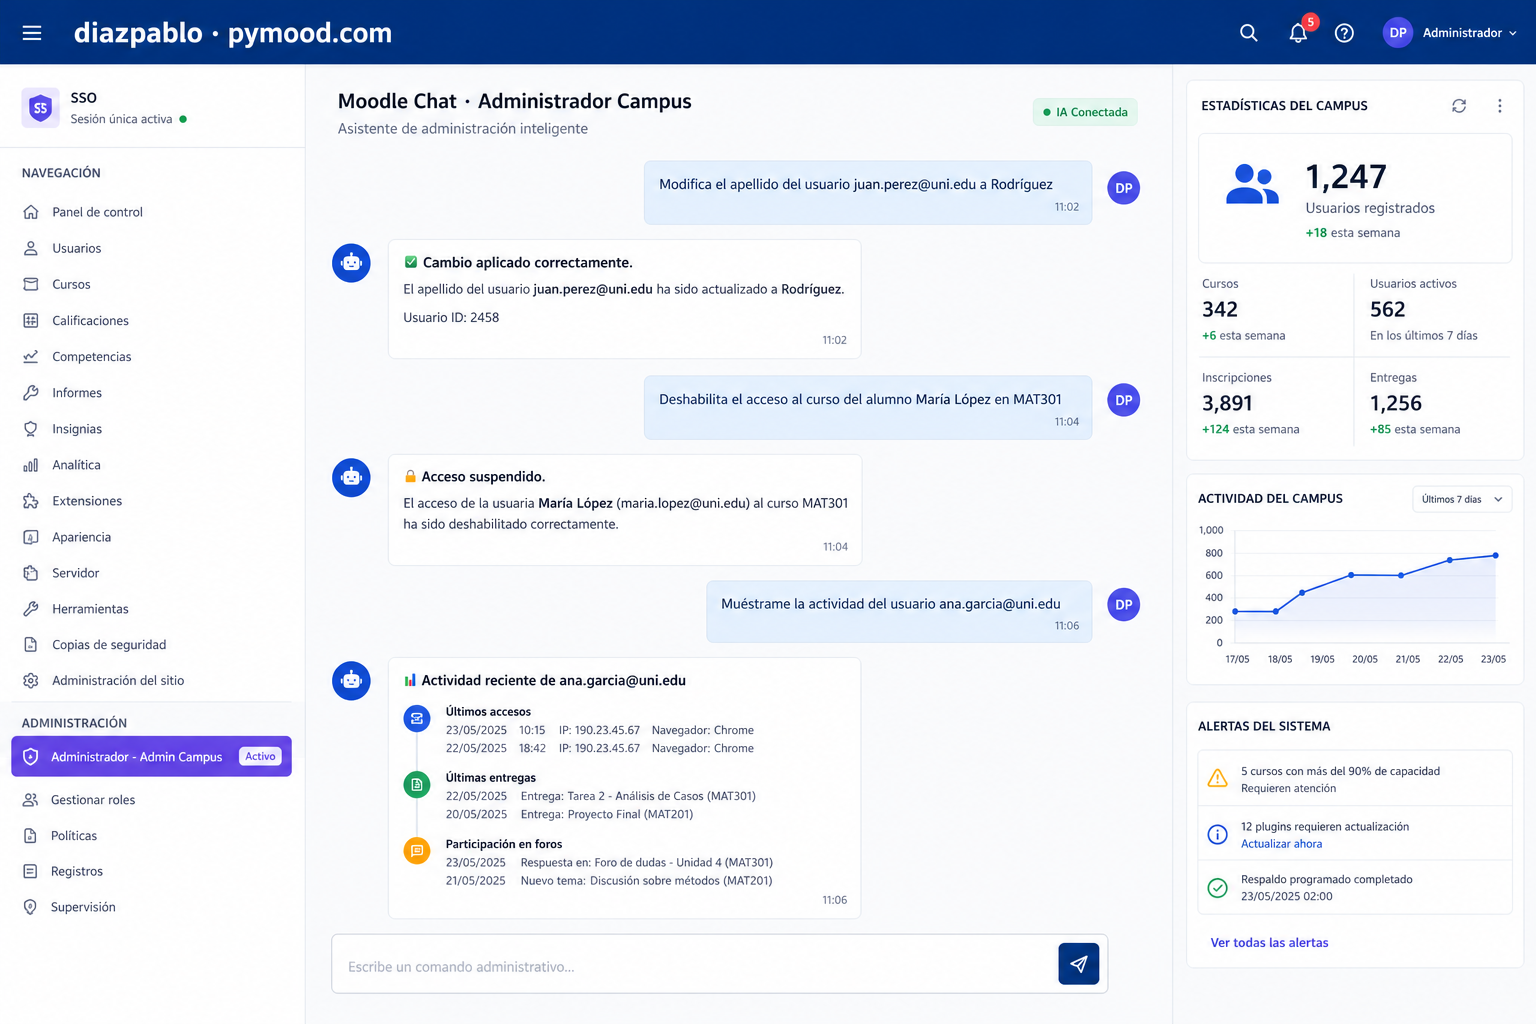Focus the administrative command input

pos(695,966)
